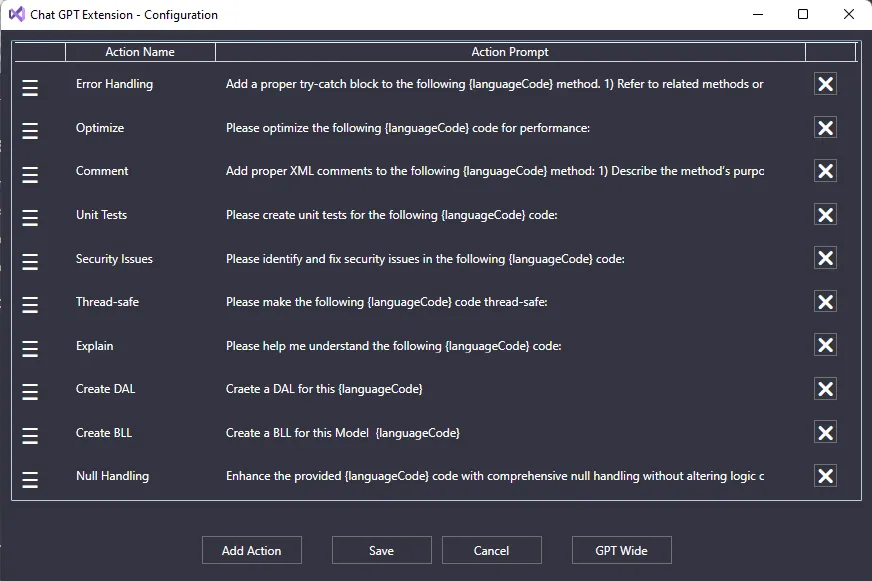Delete the Thread-safe action row

(825, 302)
